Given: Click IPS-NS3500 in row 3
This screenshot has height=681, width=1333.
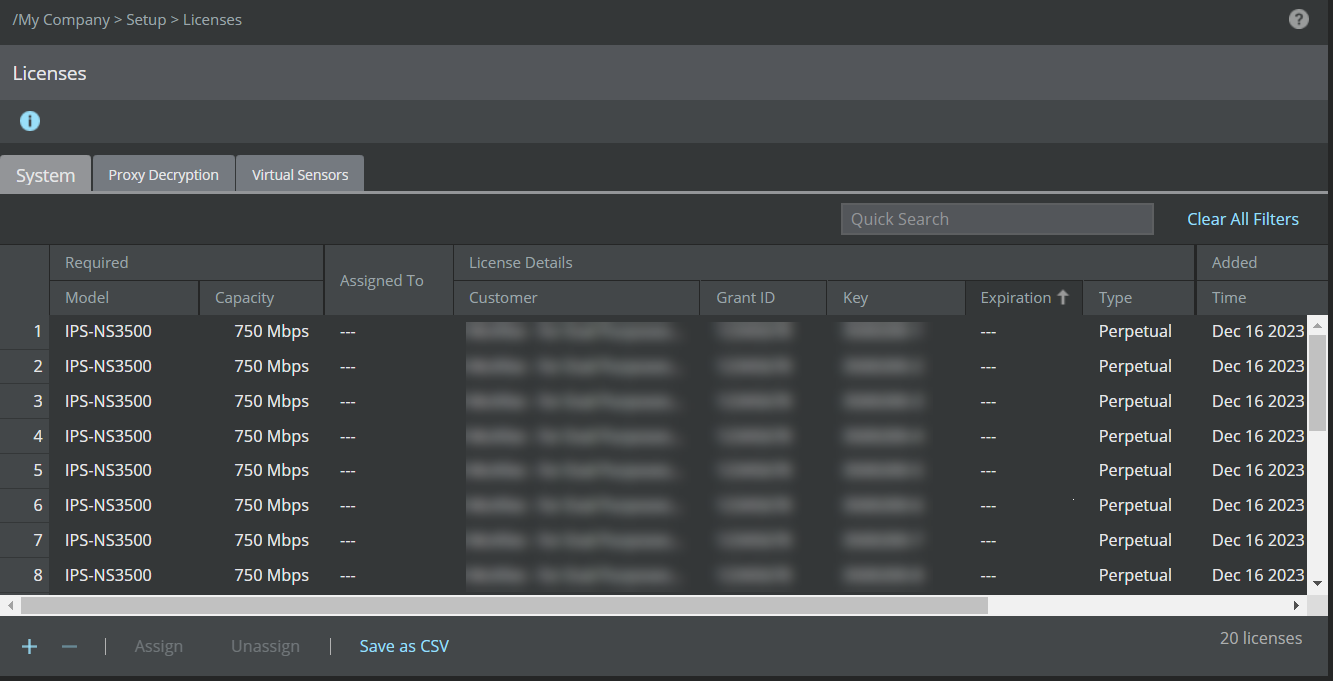Looking at the screenshot, I should (x=108, y=401).
